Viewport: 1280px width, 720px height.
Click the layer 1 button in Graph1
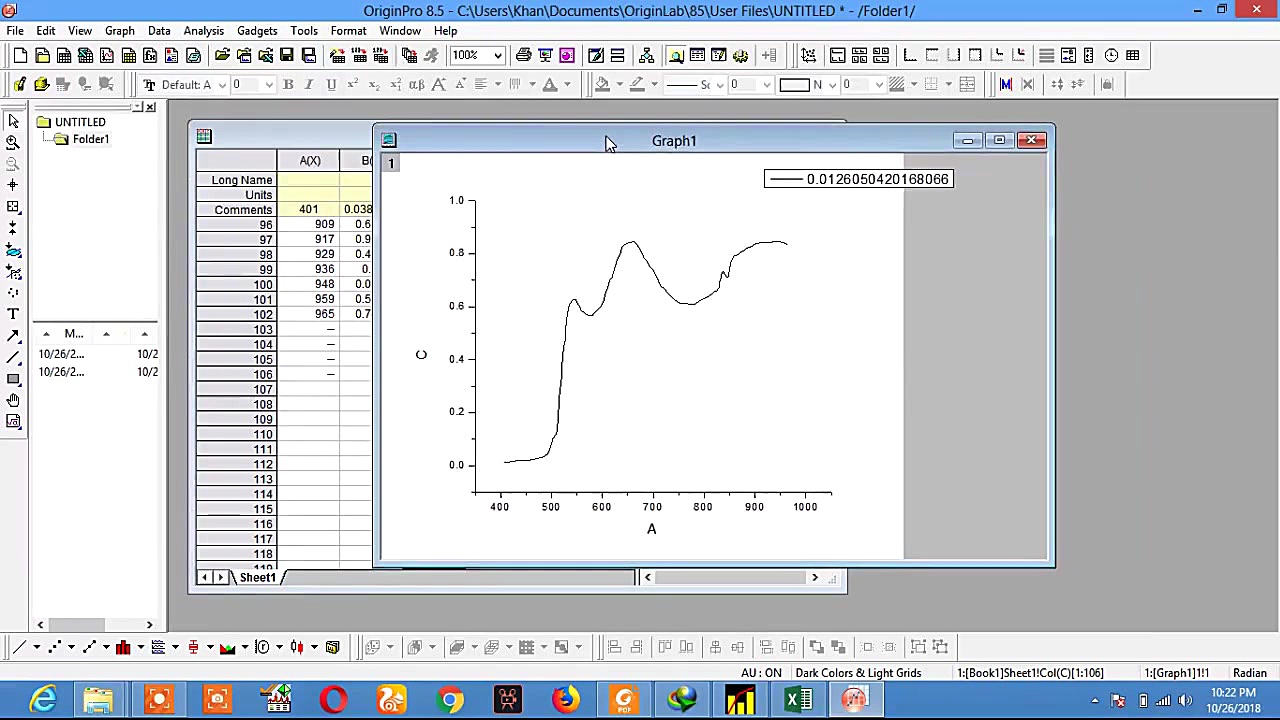391,163
